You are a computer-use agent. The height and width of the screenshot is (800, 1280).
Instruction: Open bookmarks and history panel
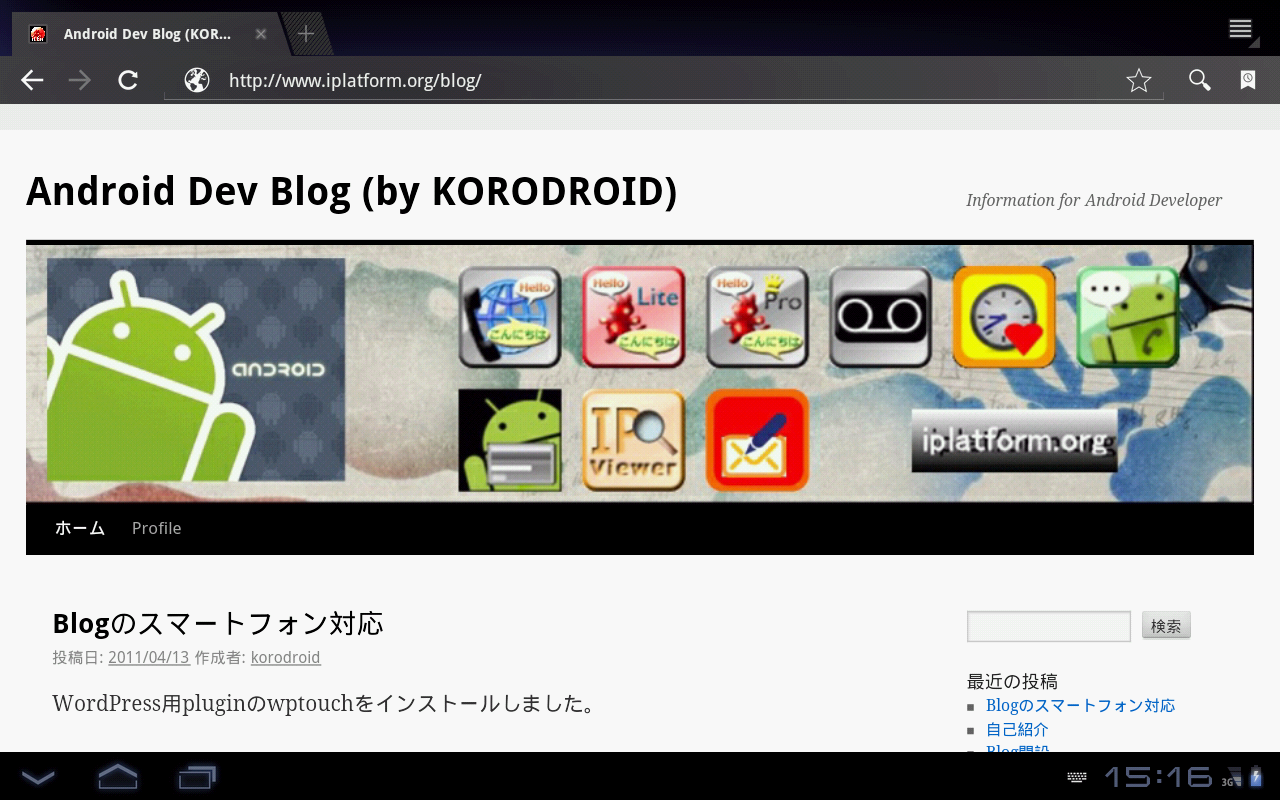click(1248, 80)
